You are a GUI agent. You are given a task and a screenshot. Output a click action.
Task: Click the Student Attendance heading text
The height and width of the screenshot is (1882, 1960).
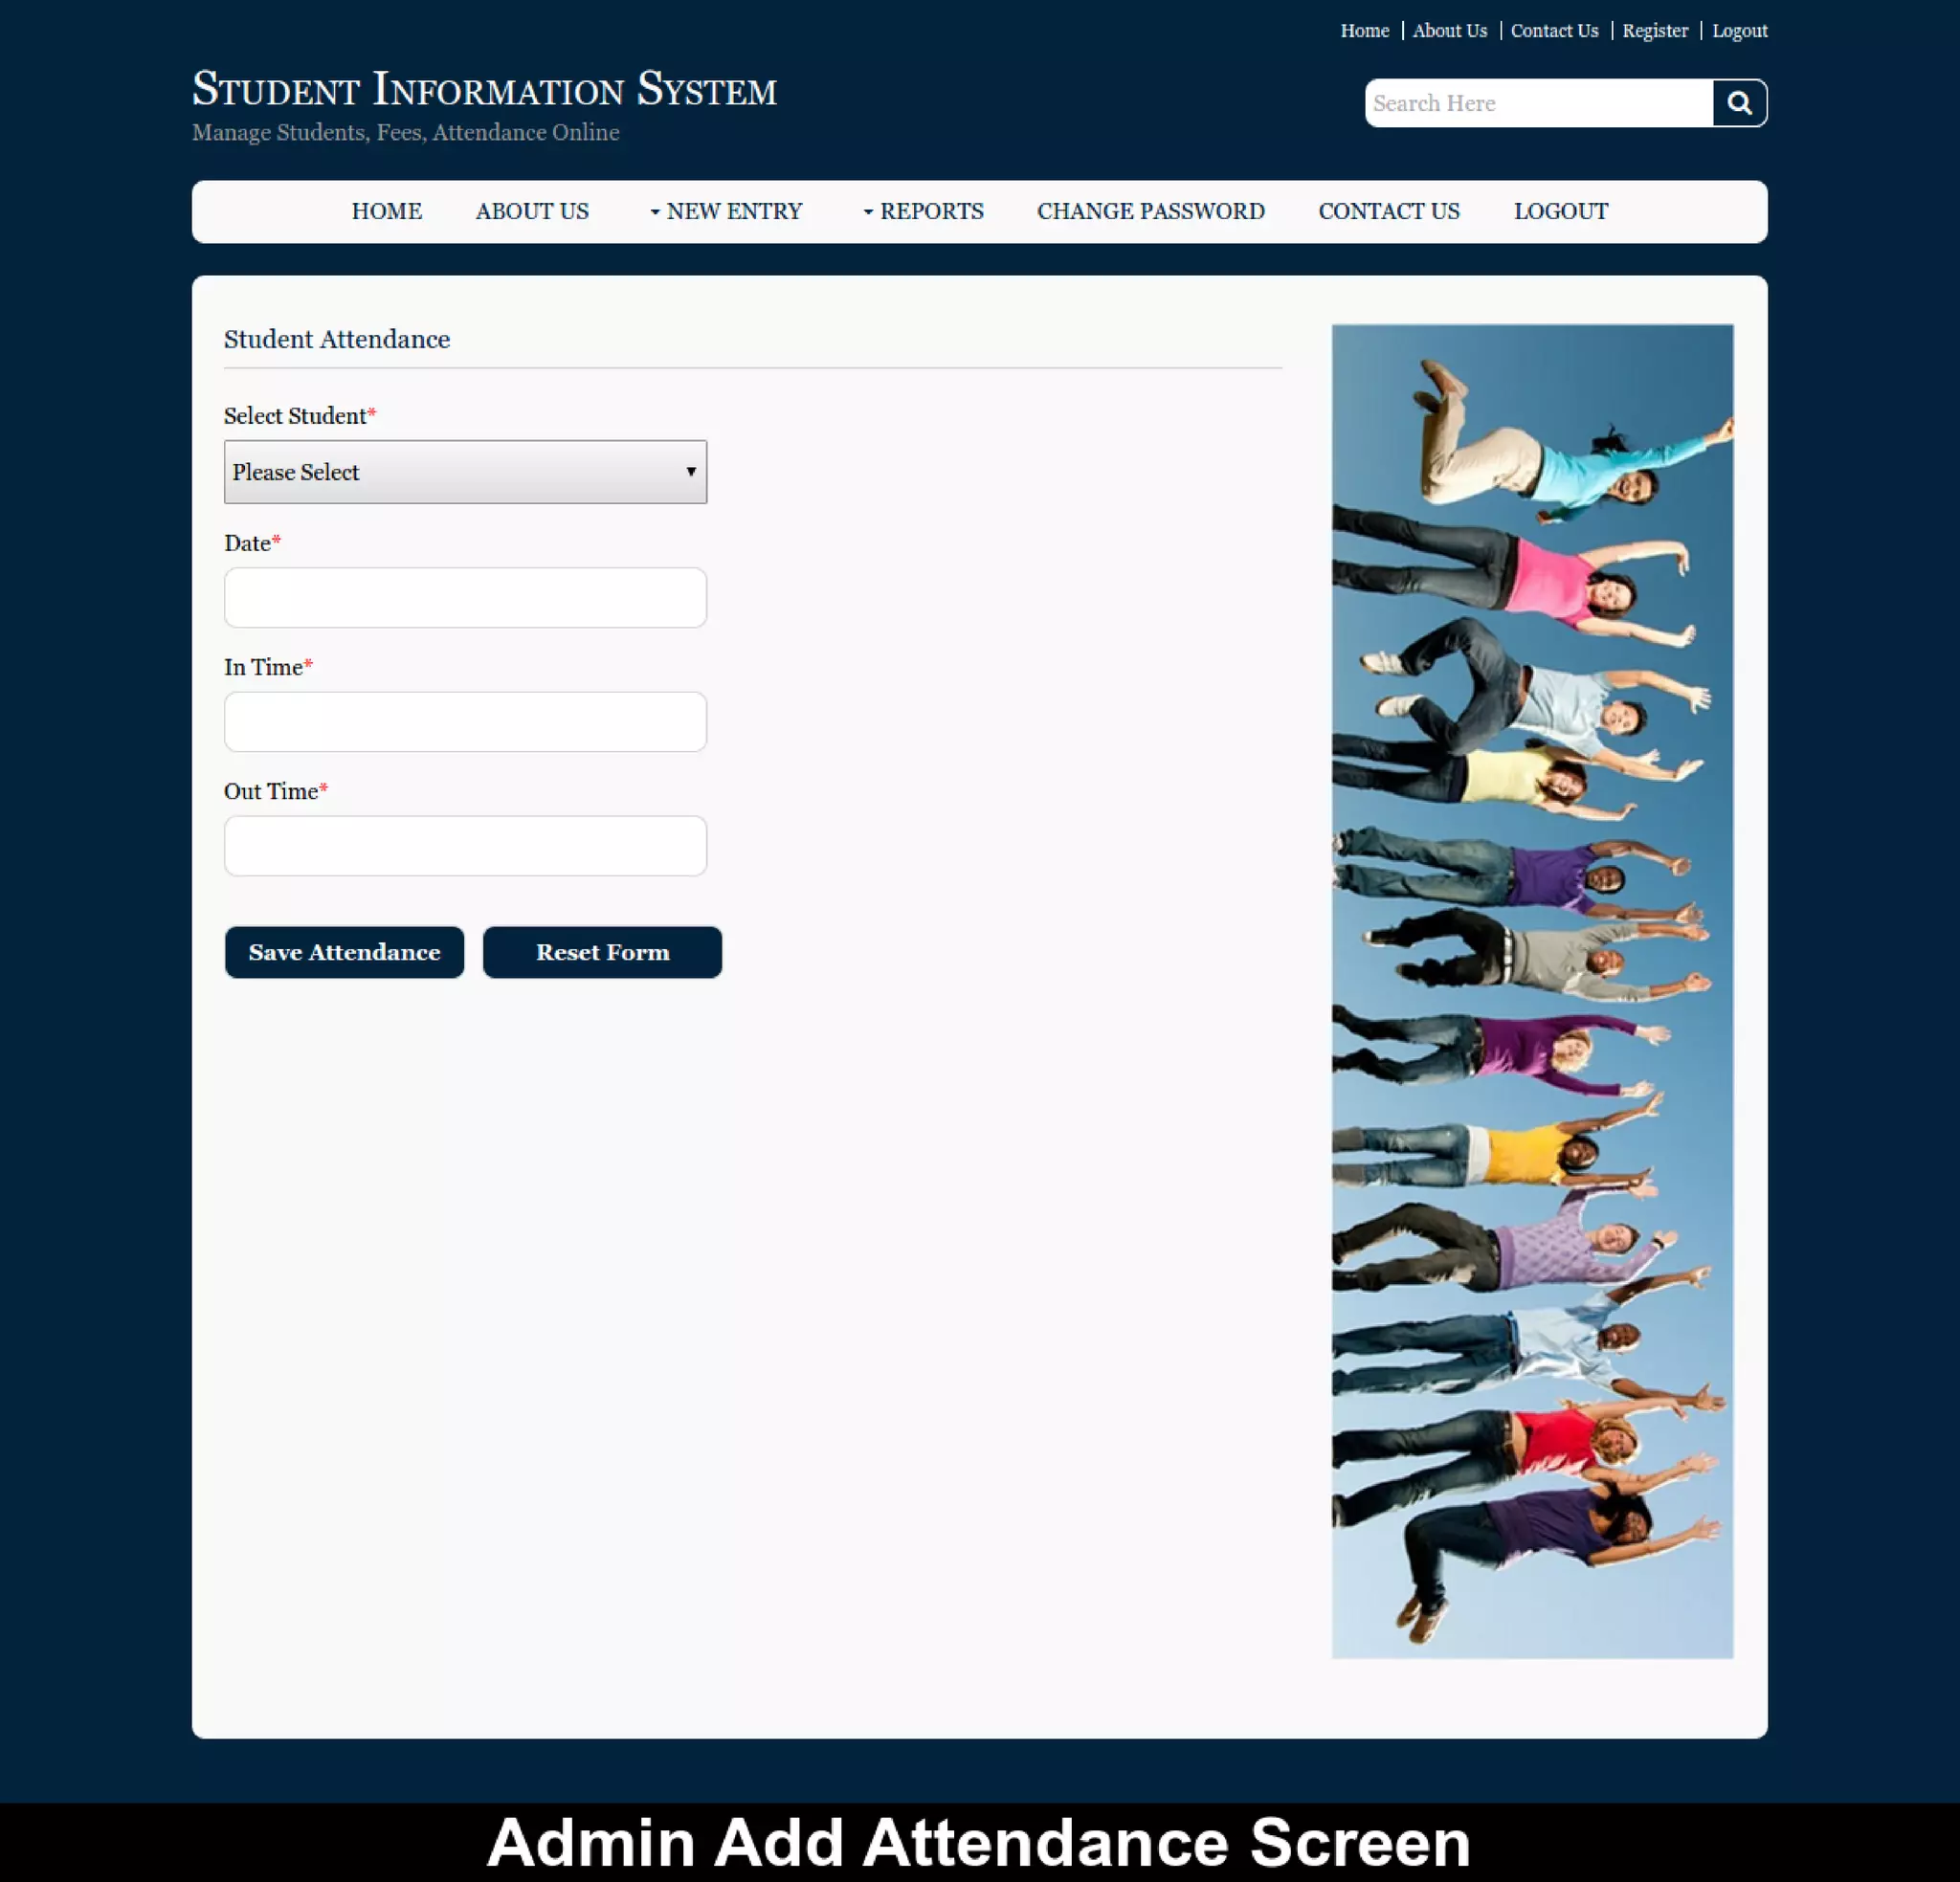[337, 339]
